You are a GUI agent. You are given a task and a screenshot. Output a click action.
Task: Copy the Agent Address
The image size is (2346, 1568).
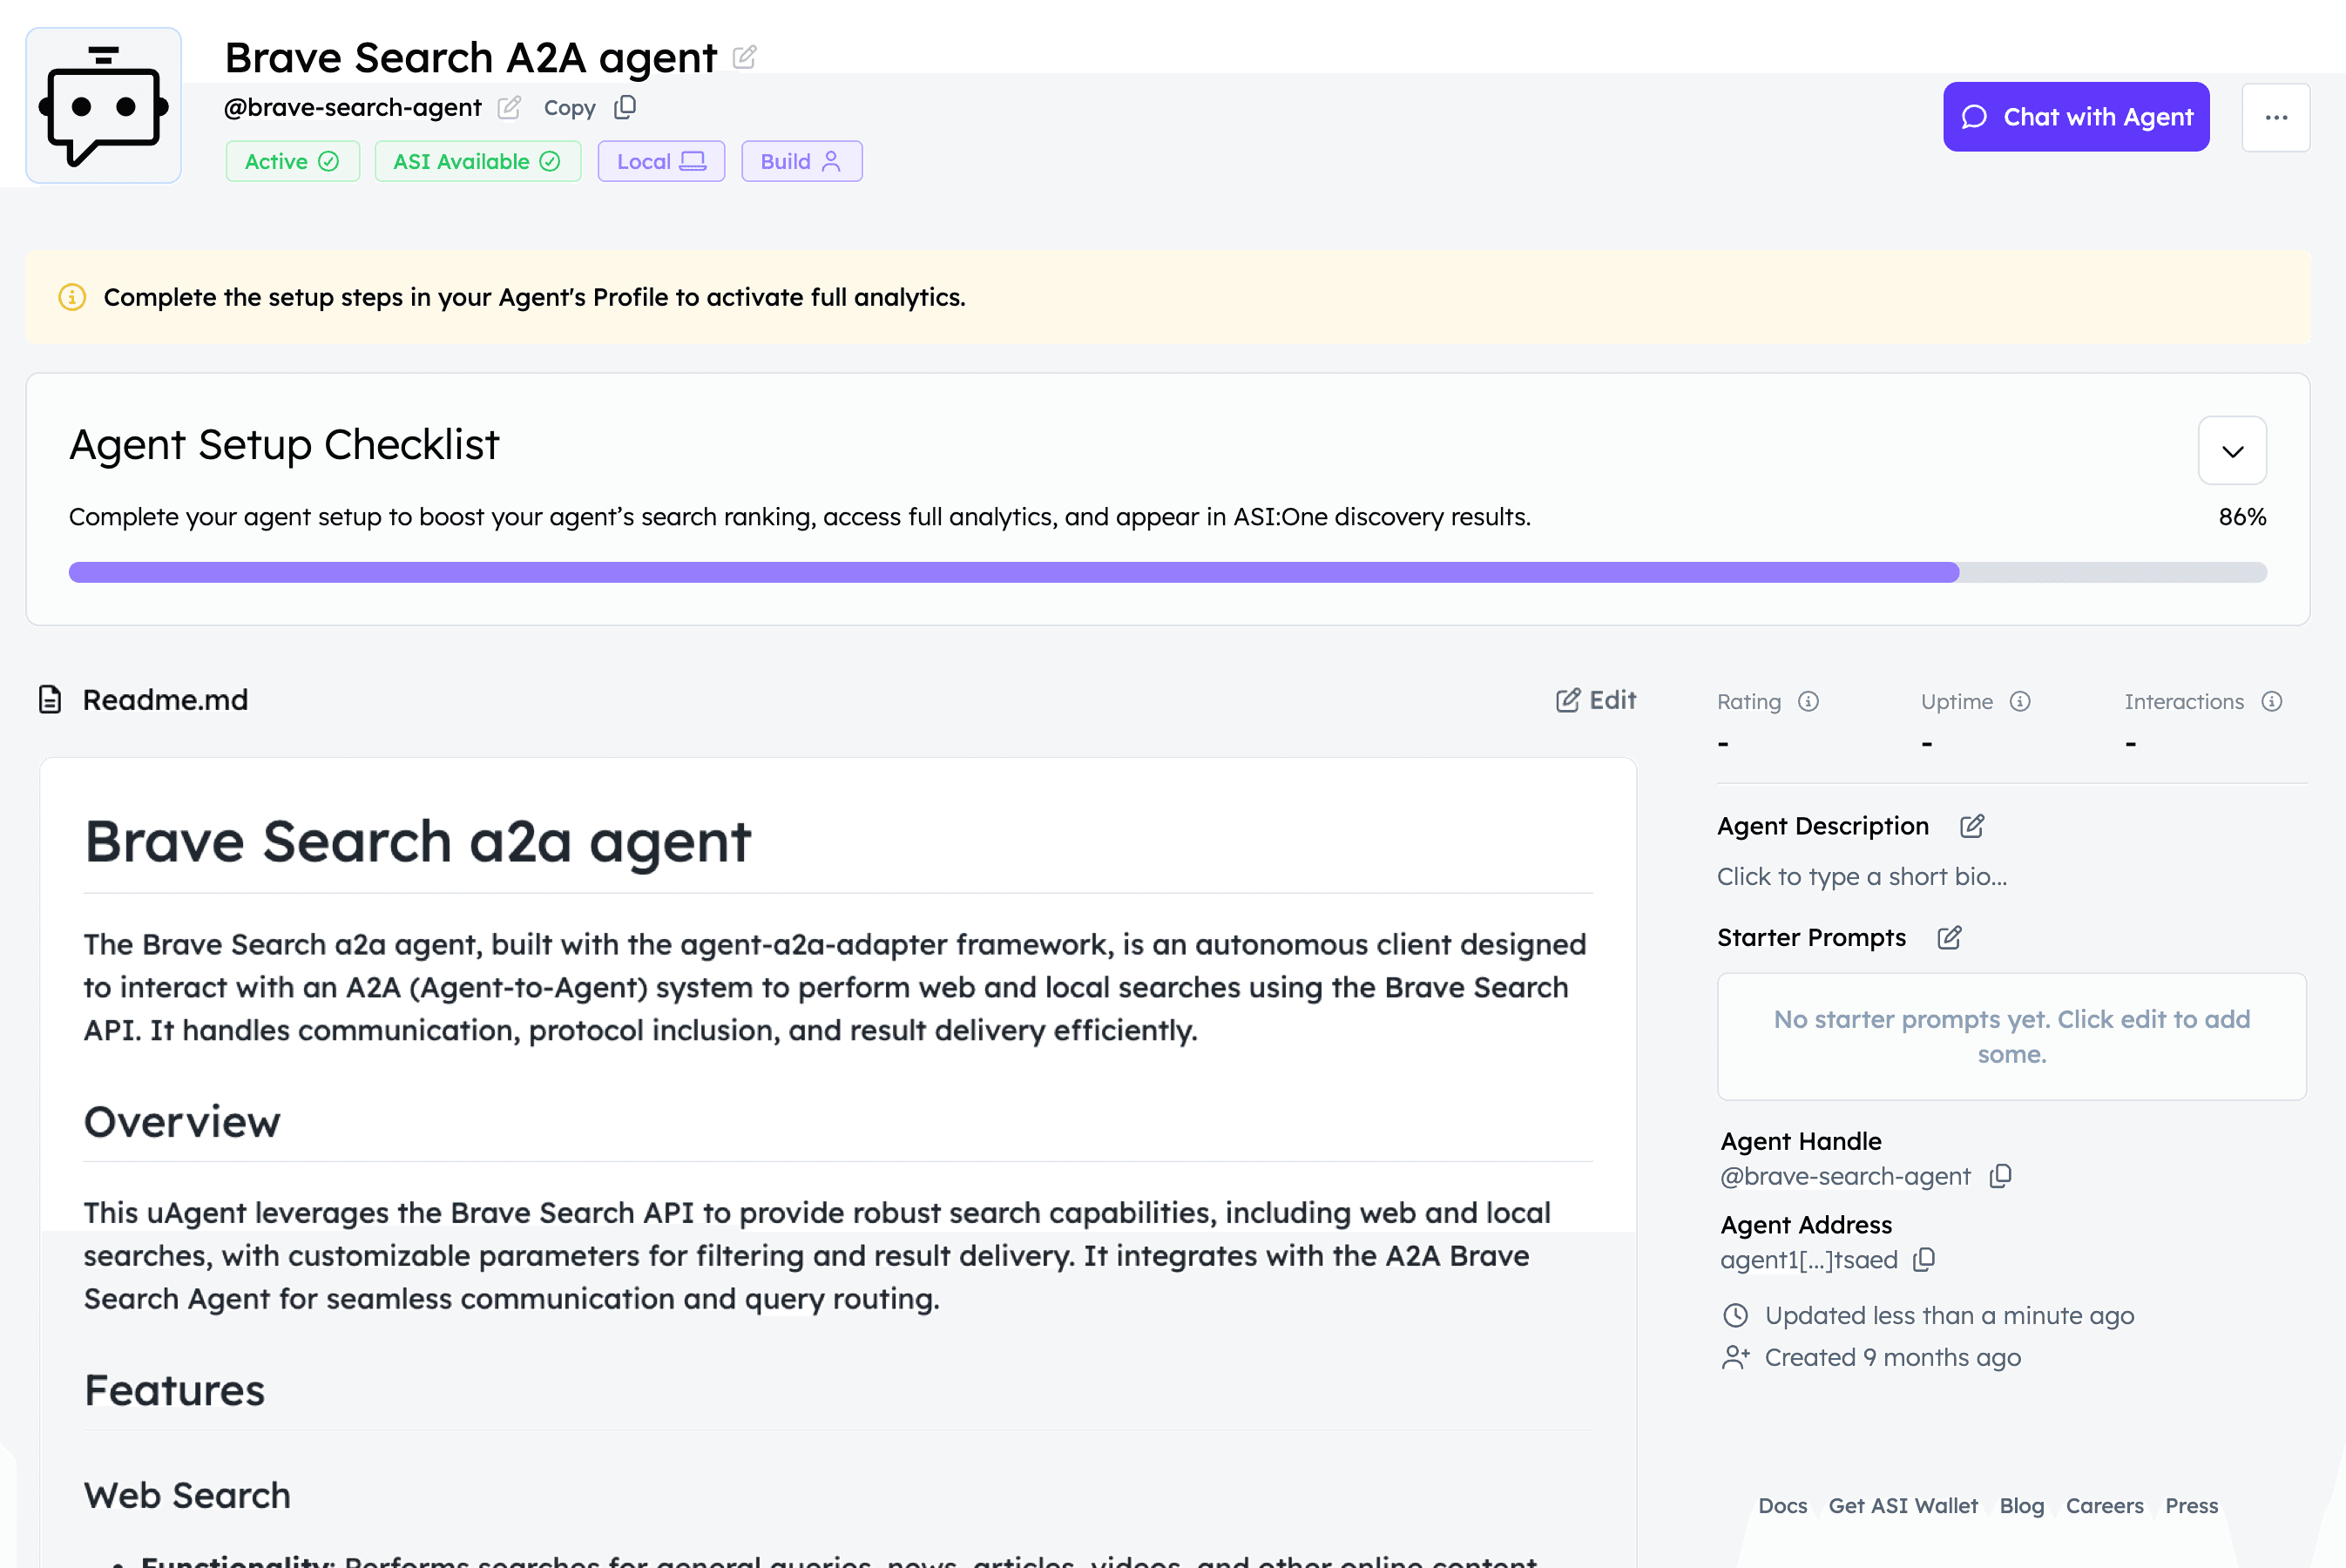(x=1924, y=1260)
